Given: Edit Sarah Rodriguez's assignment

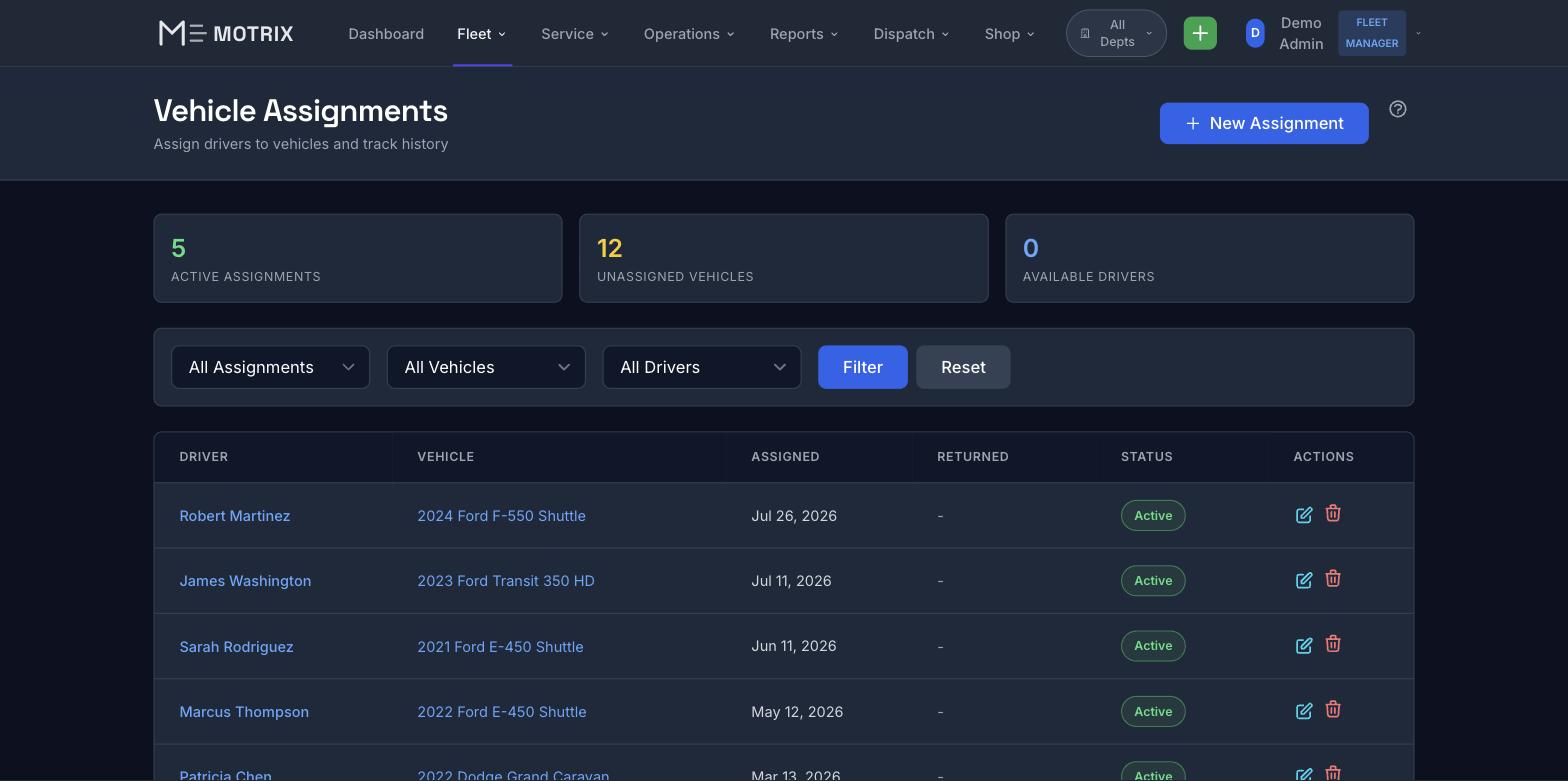Looking at the screenshot, I should (x=1304, y=646).
